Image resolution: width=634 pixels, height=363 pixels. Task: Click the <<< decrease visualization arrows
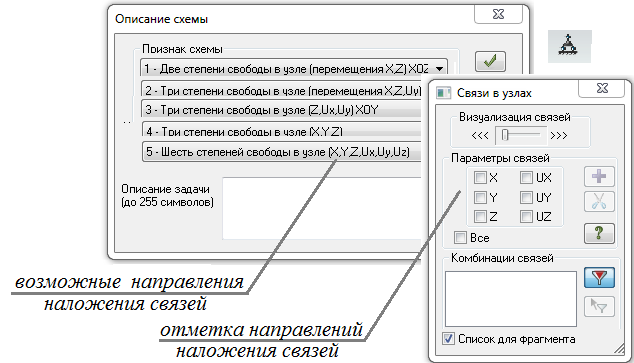[x=480, y=135]
